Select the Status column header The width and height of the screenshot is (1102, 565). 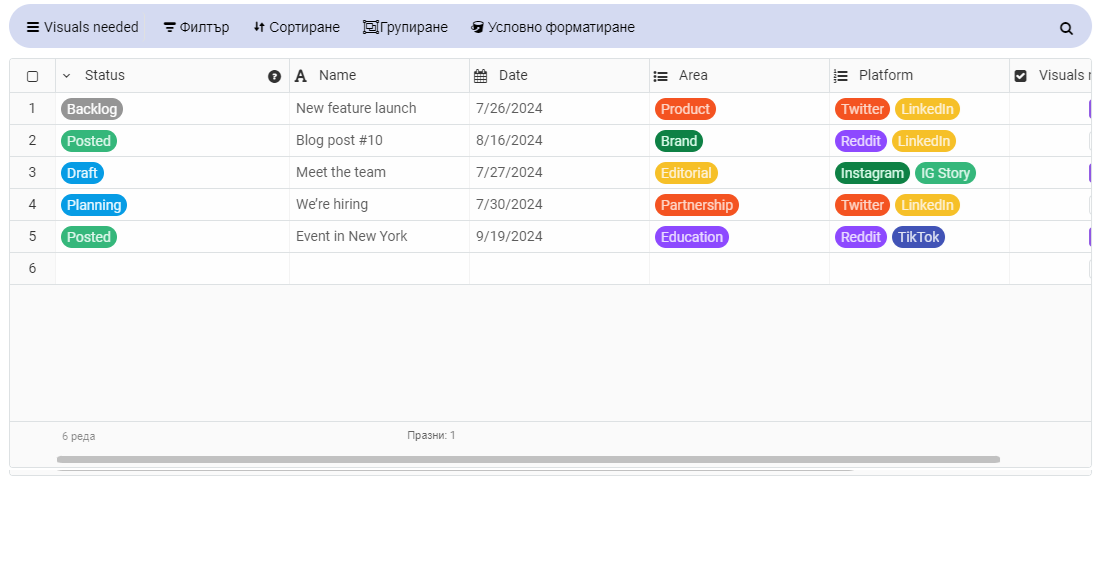[172, 76]
